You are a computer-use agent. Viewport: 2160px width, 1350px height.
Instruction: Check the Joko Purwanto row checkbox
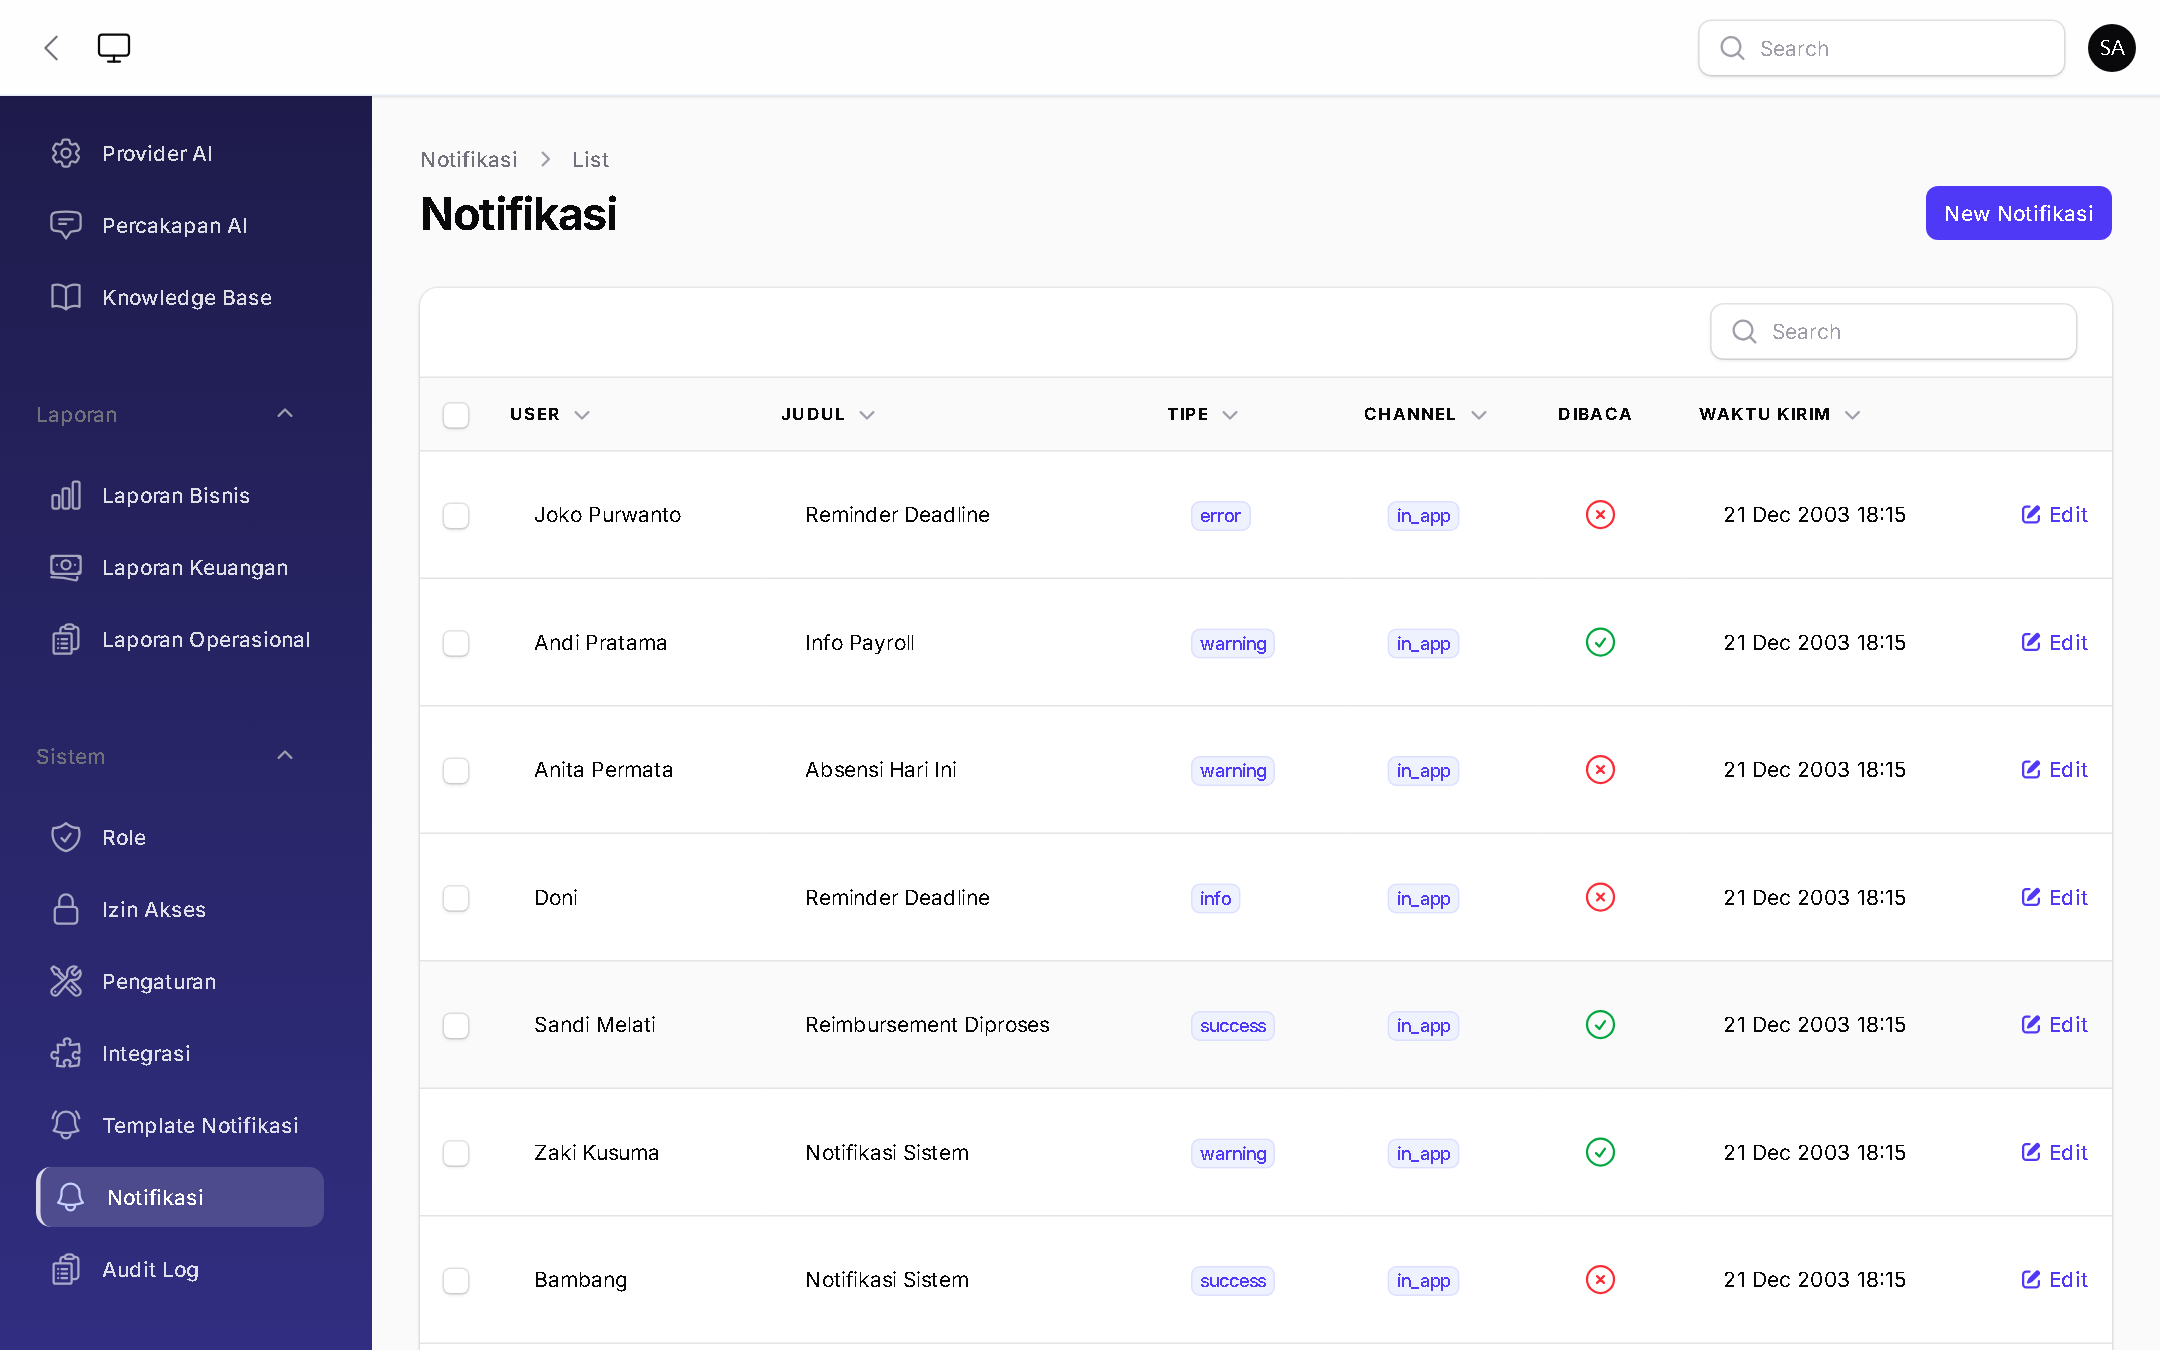pyautogui.click(x=456, y=516)
